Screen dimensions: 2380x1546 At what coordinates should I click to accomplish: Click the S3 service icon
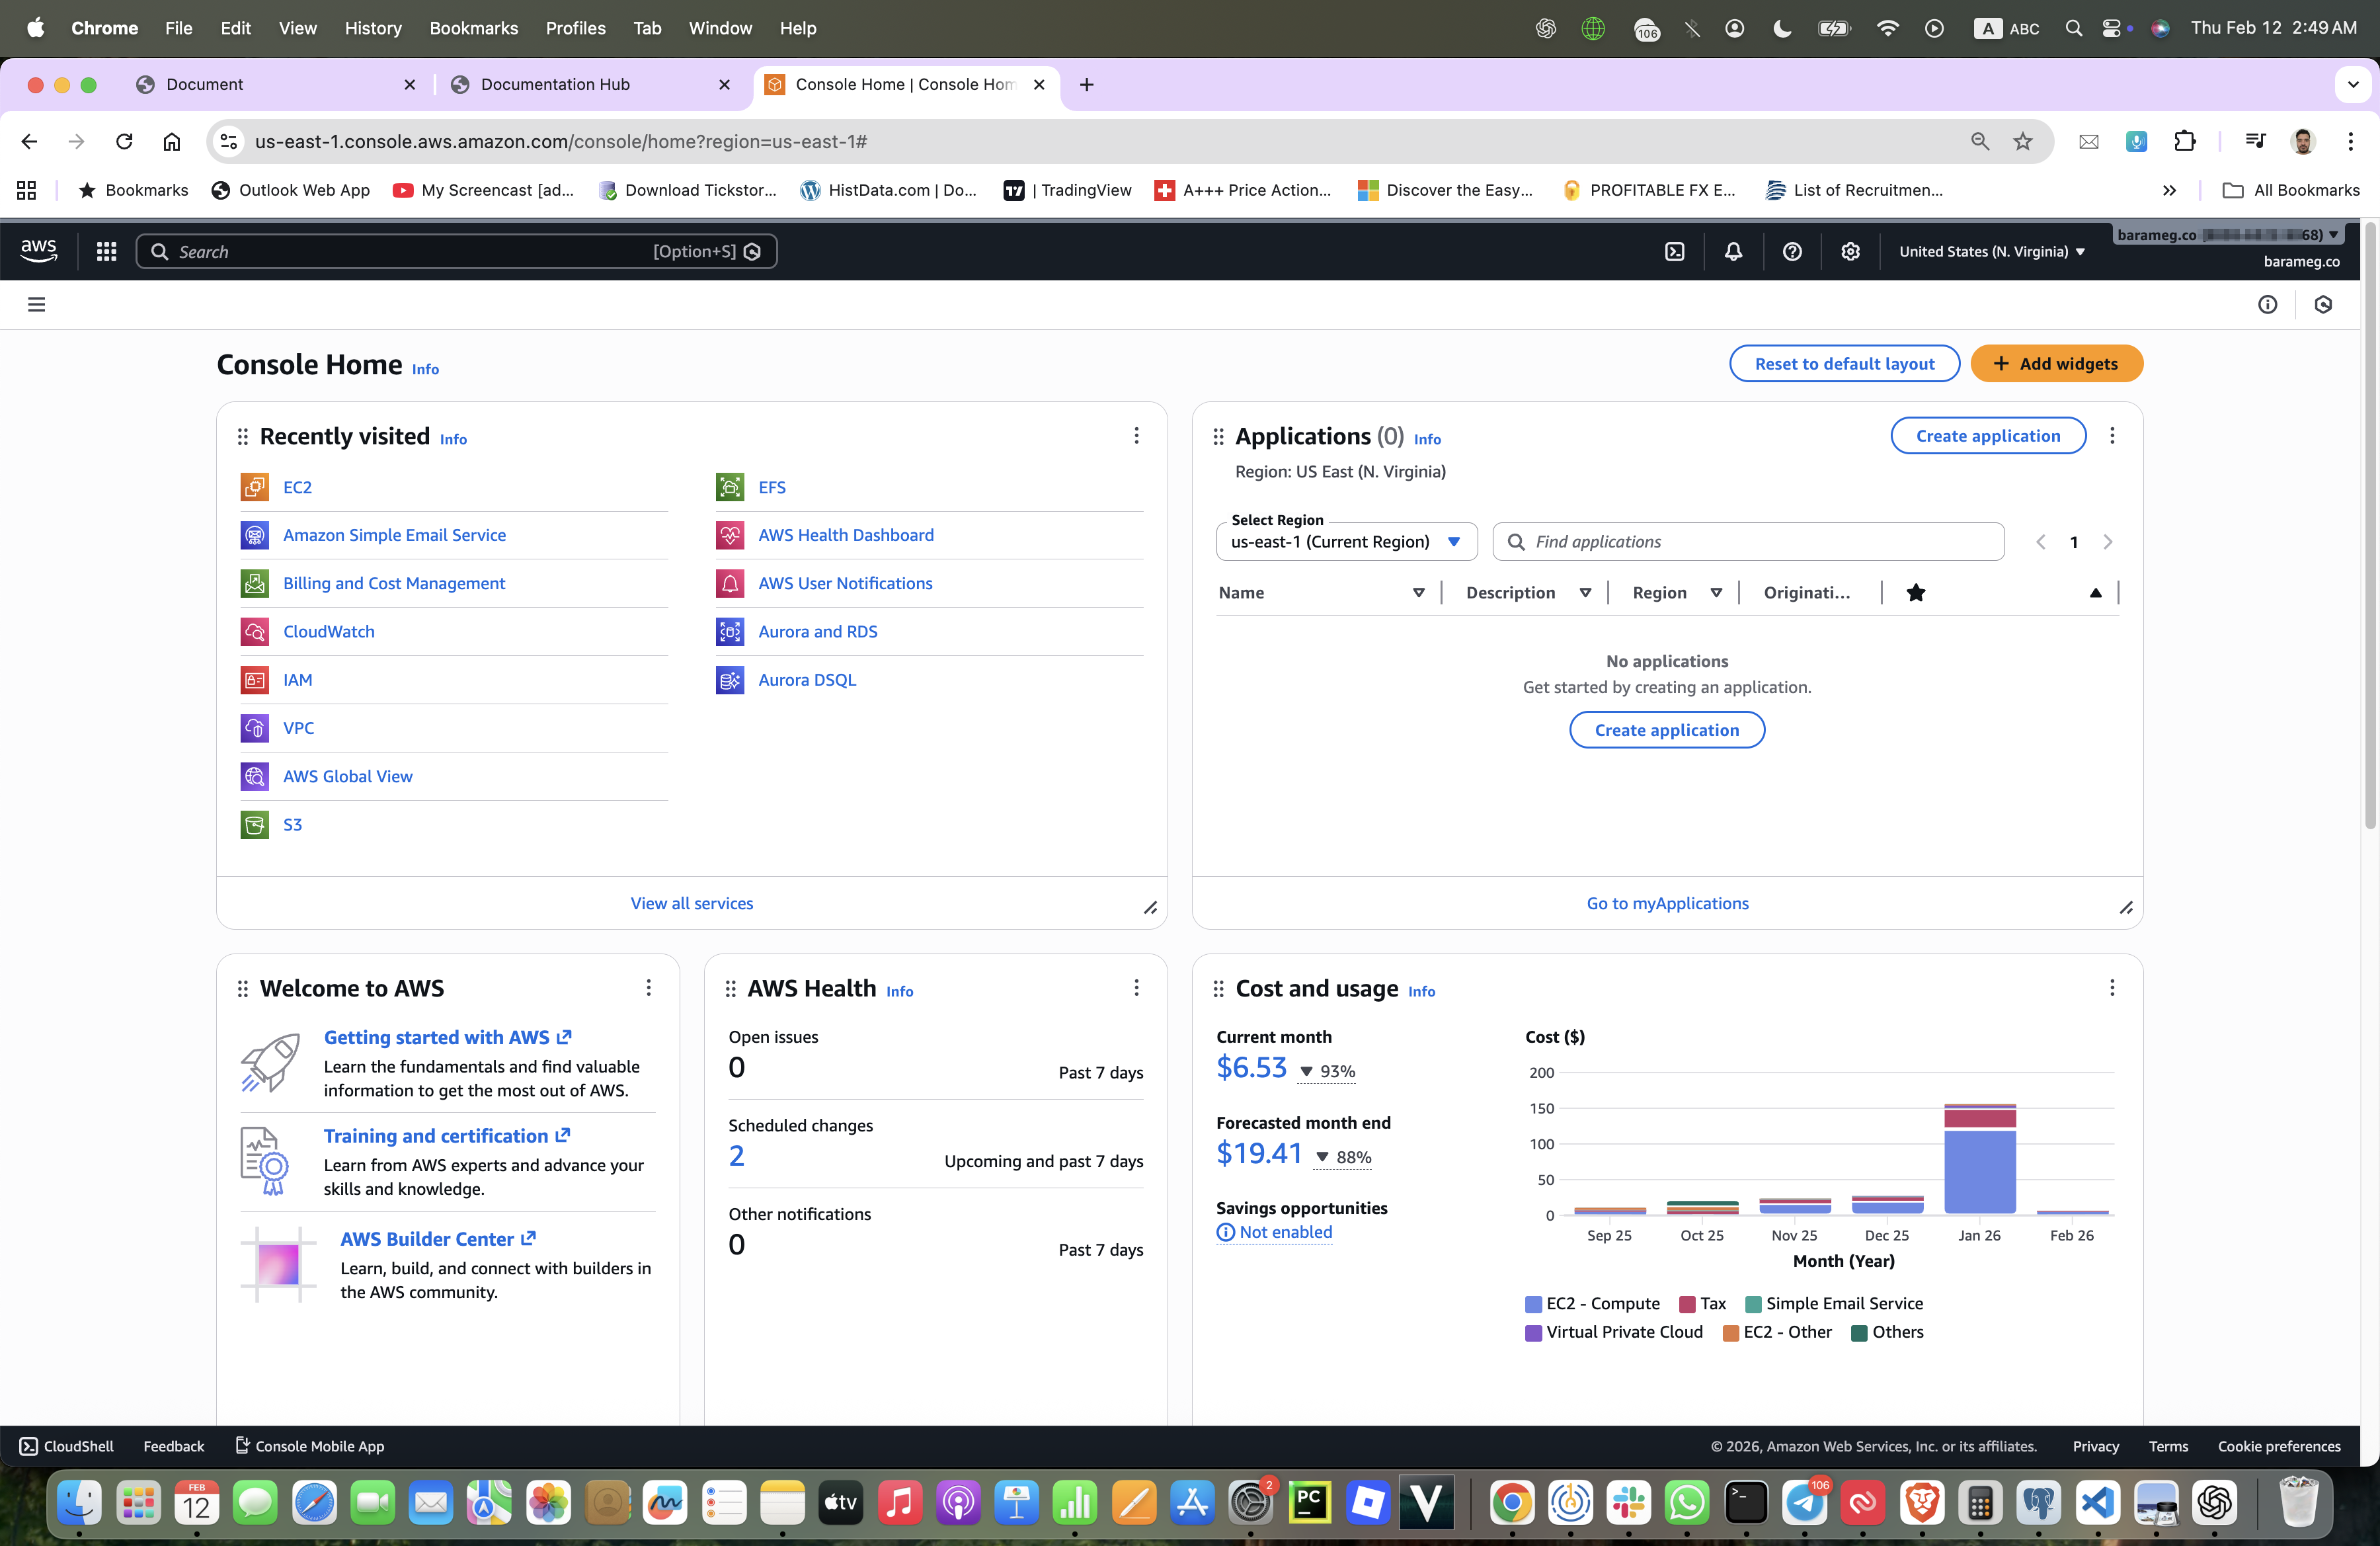255,824
